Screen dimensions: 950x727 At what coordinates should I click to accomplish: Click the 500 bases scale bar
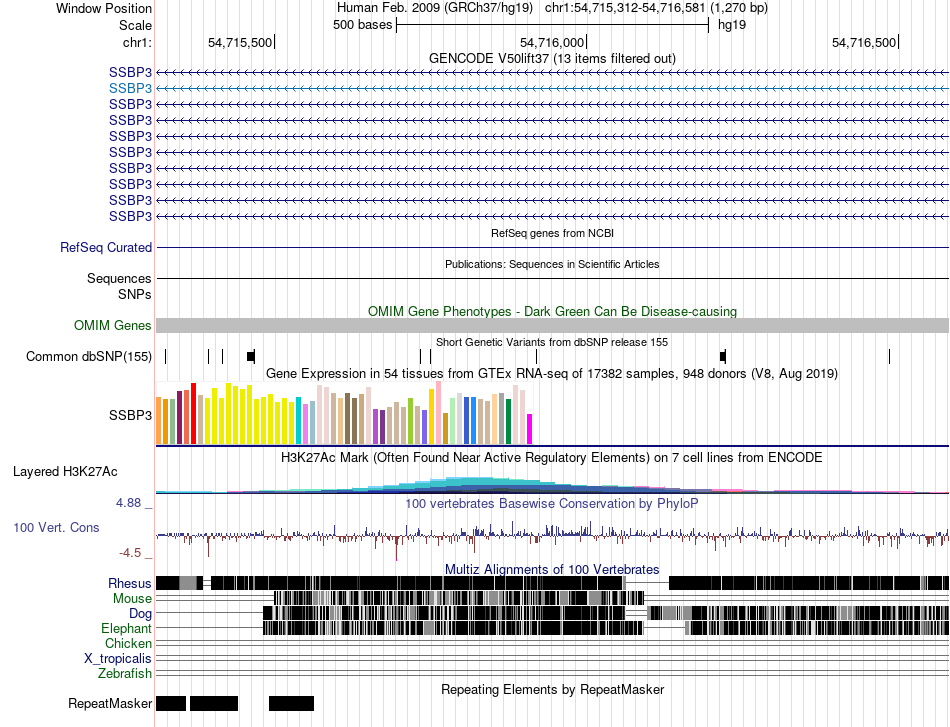(x=552, y=25)
